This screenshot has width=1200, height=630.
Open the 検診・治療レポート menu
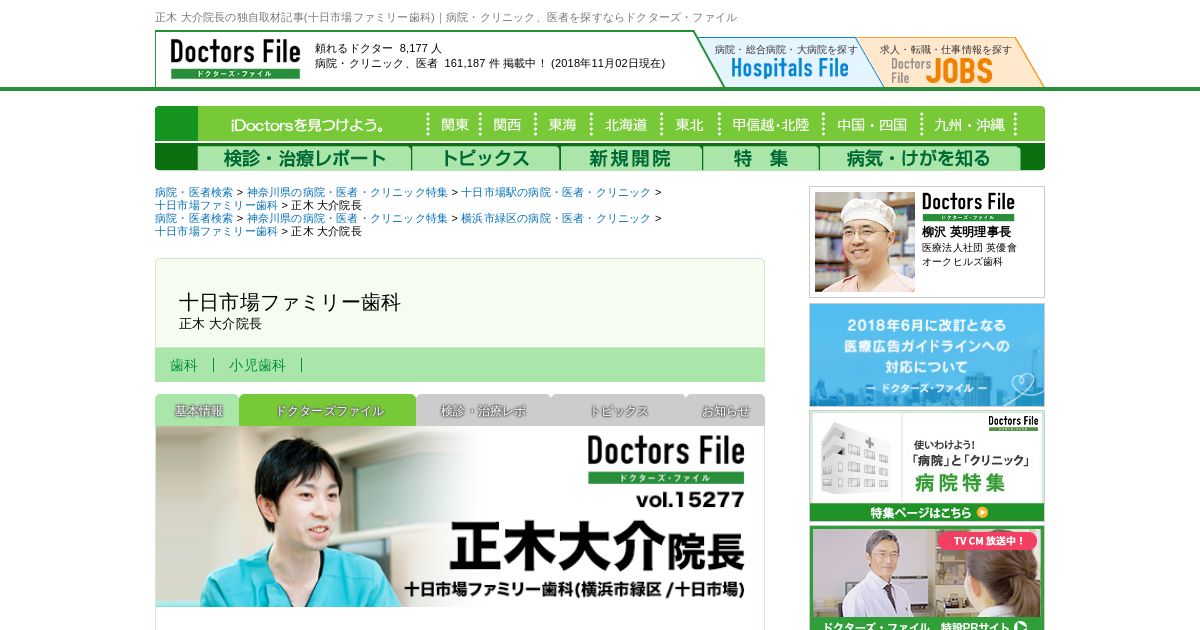304,158
